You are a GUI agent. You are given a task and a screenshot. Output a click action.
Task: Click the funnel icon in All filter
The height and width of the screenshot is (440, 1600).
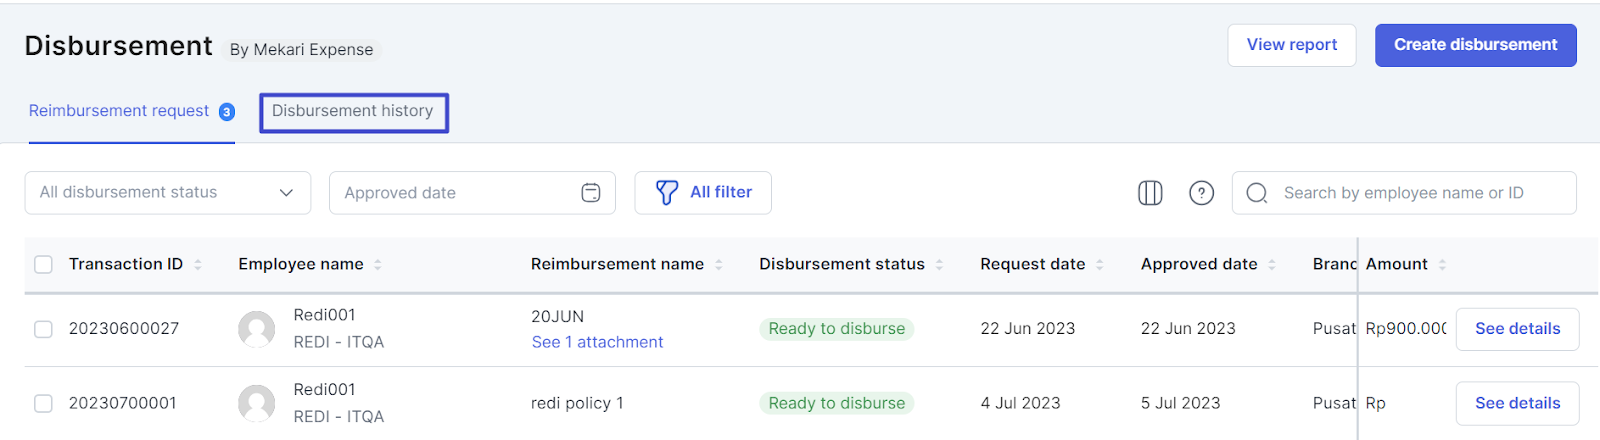[x=667, y=193]
